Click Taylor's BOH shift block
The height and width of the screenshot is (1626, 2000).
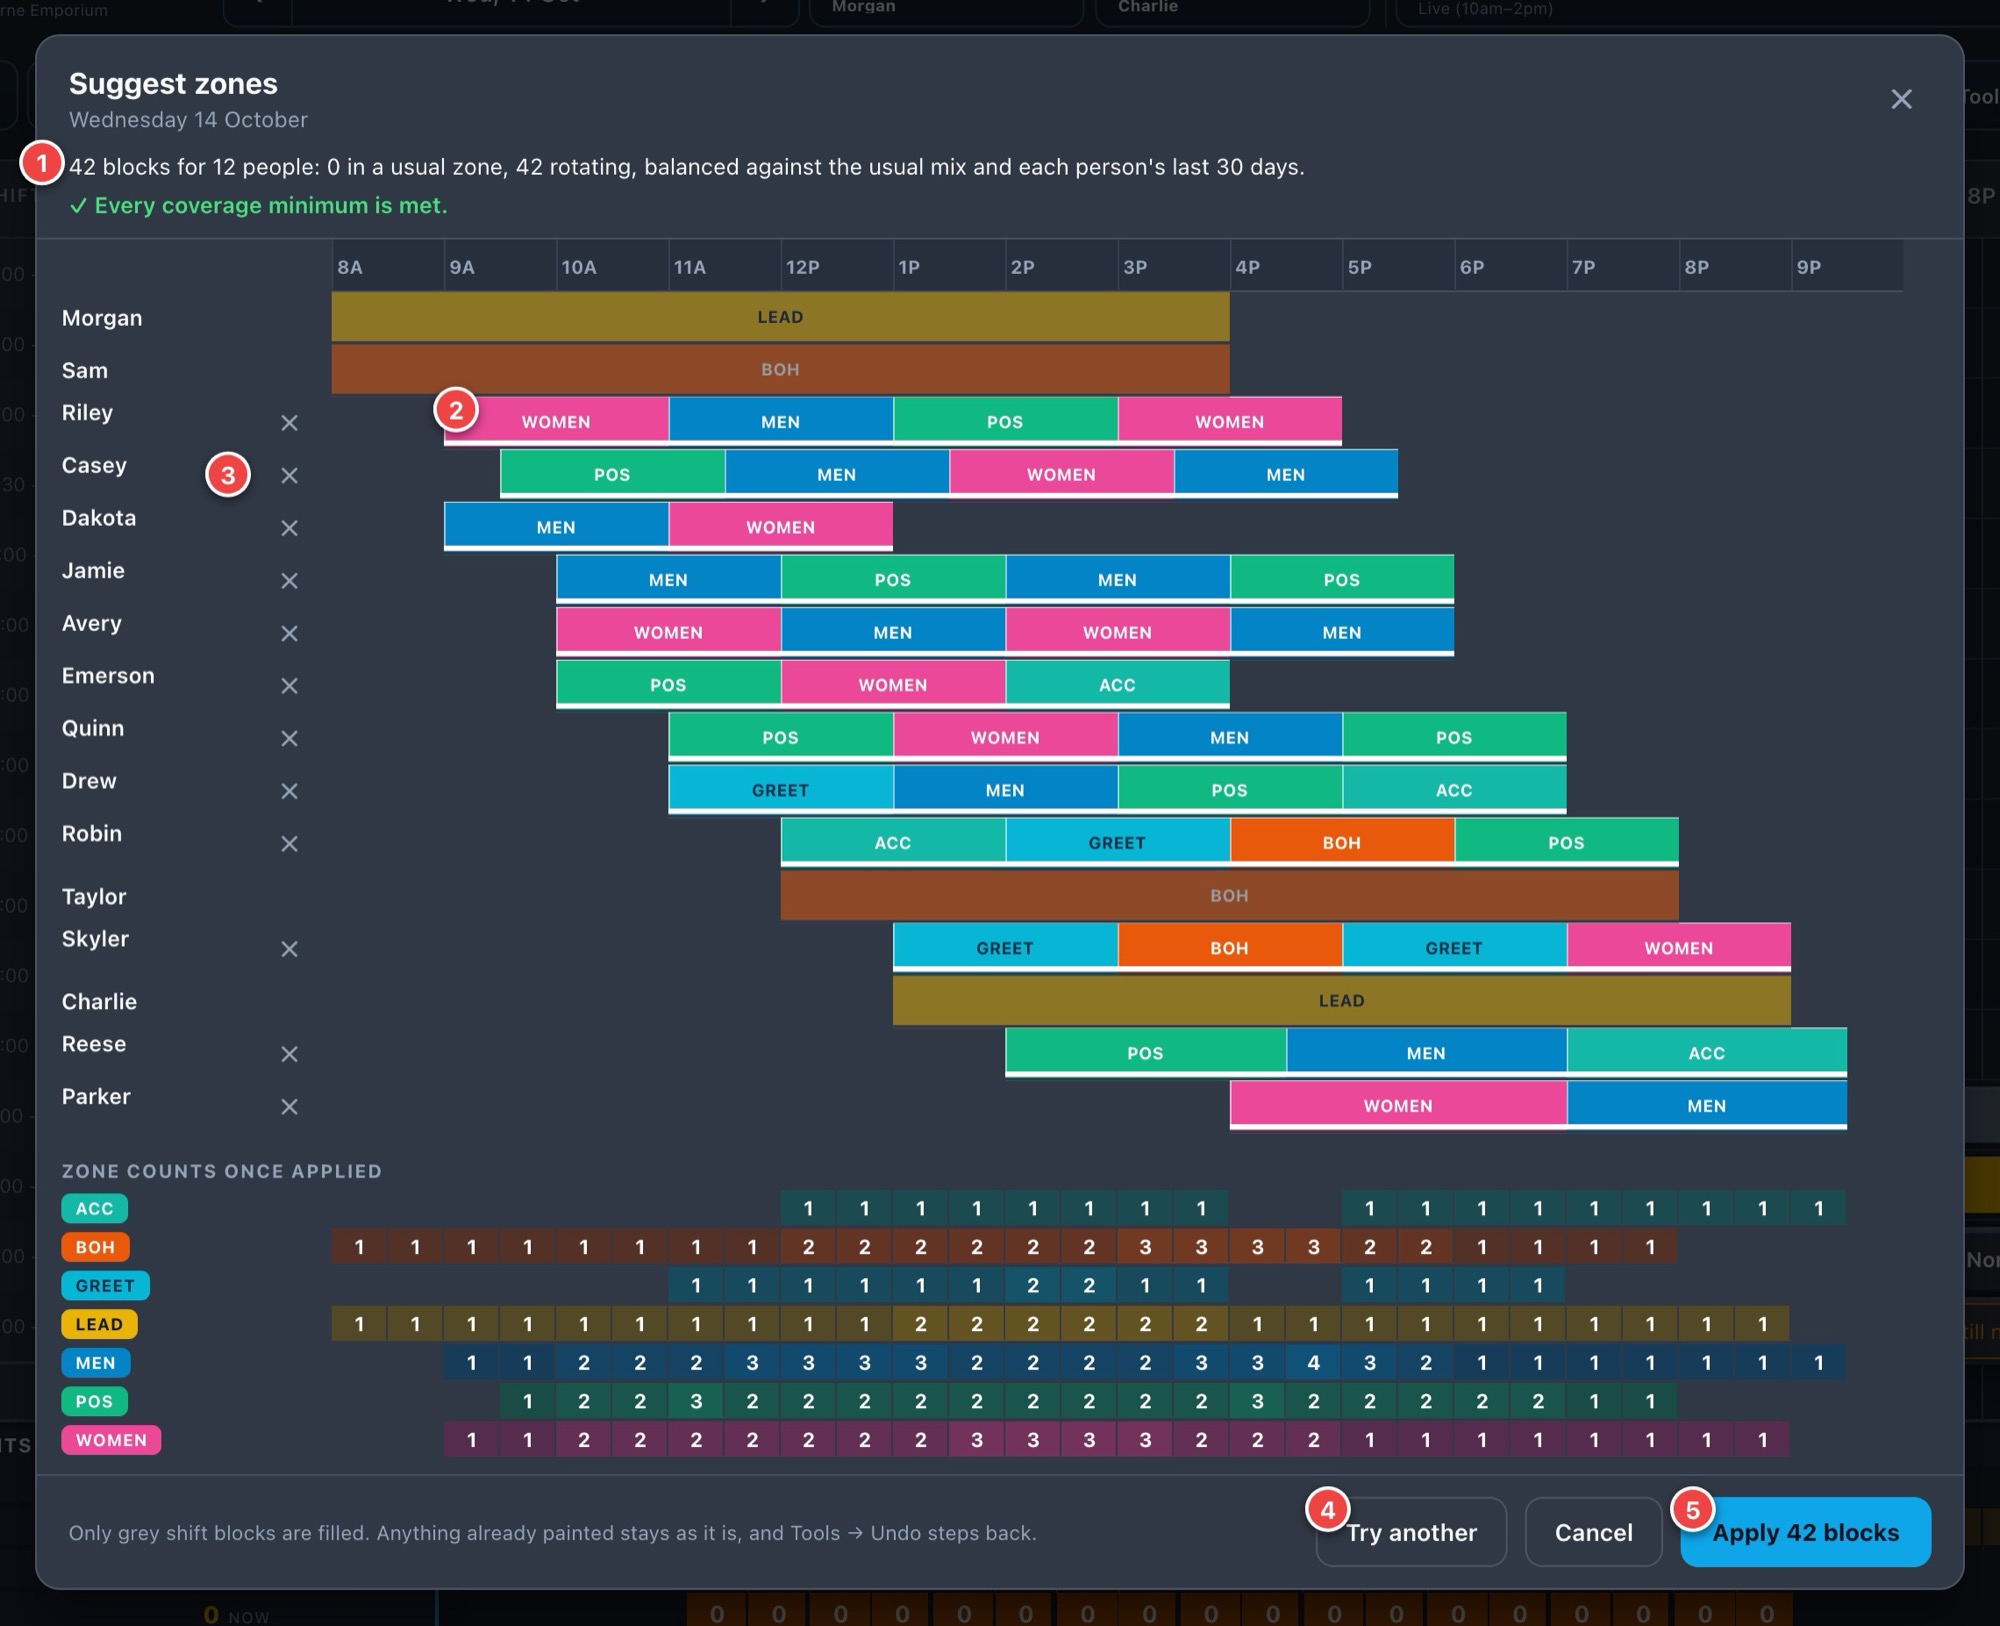(x=1229, y=896)
